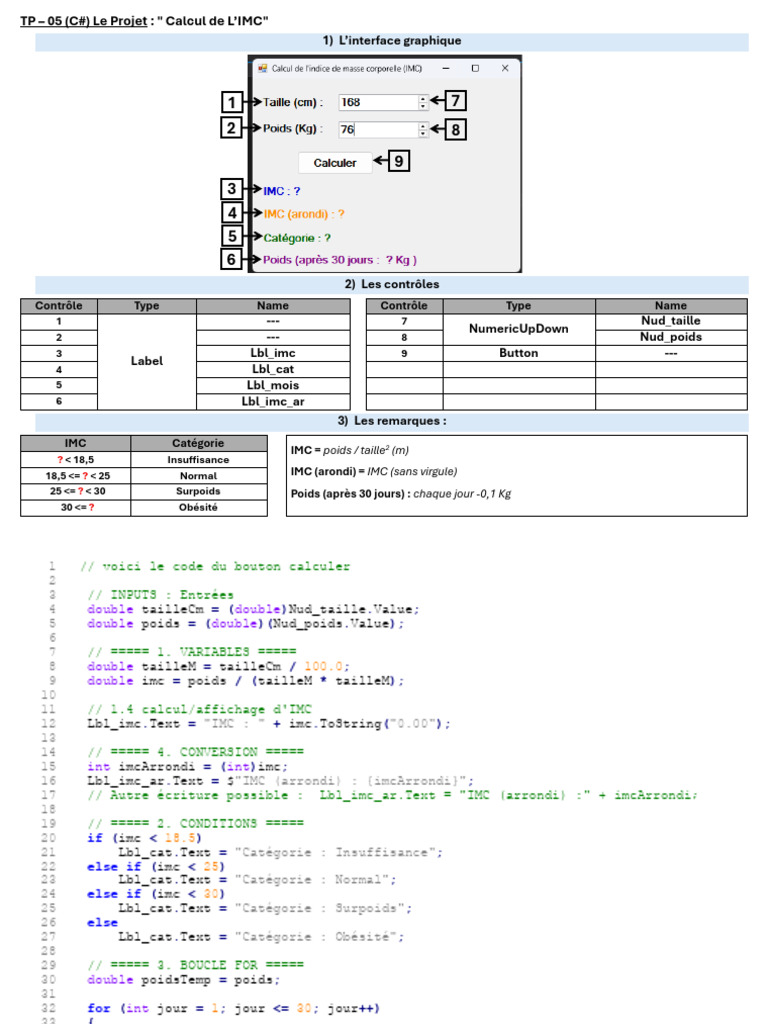
Task: Click the 'Lbl_imc' name cell
Action: tap(273, 353)
